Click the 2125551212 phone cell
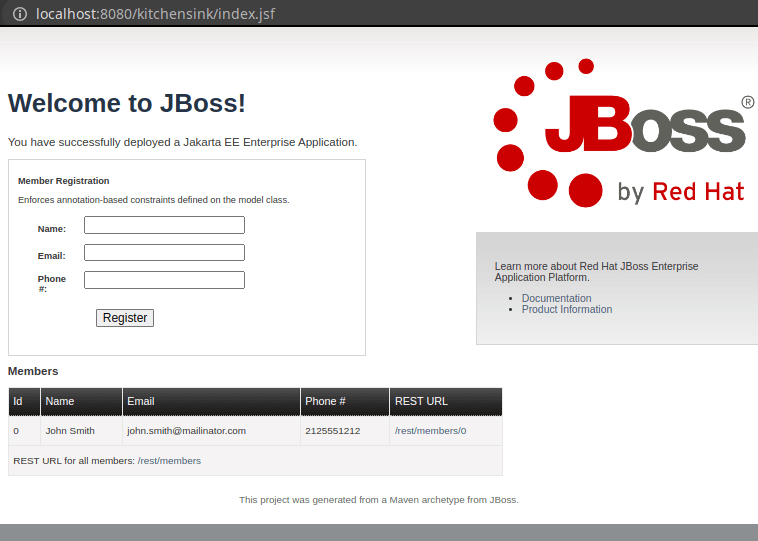Screen dimensions: 758x541 click(345, 431)
